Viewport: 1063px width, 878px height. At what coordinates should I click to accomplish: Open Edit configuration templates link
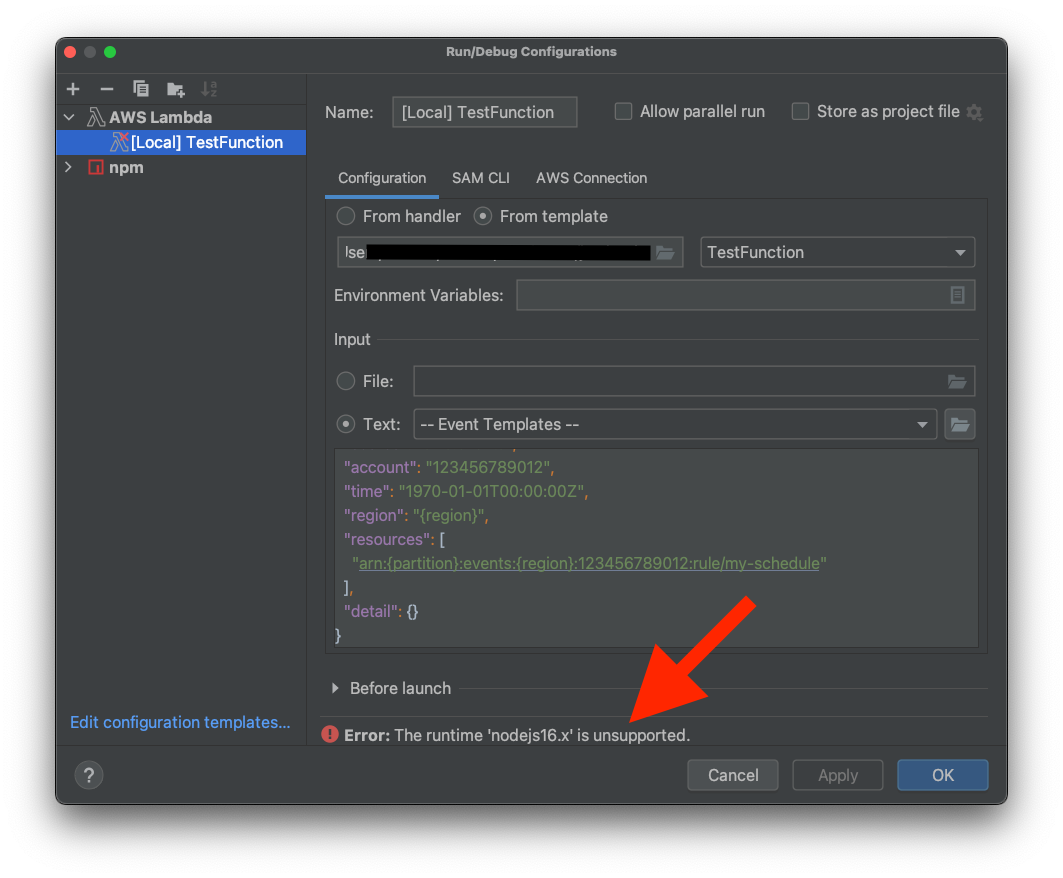click(x=180, y=722)
